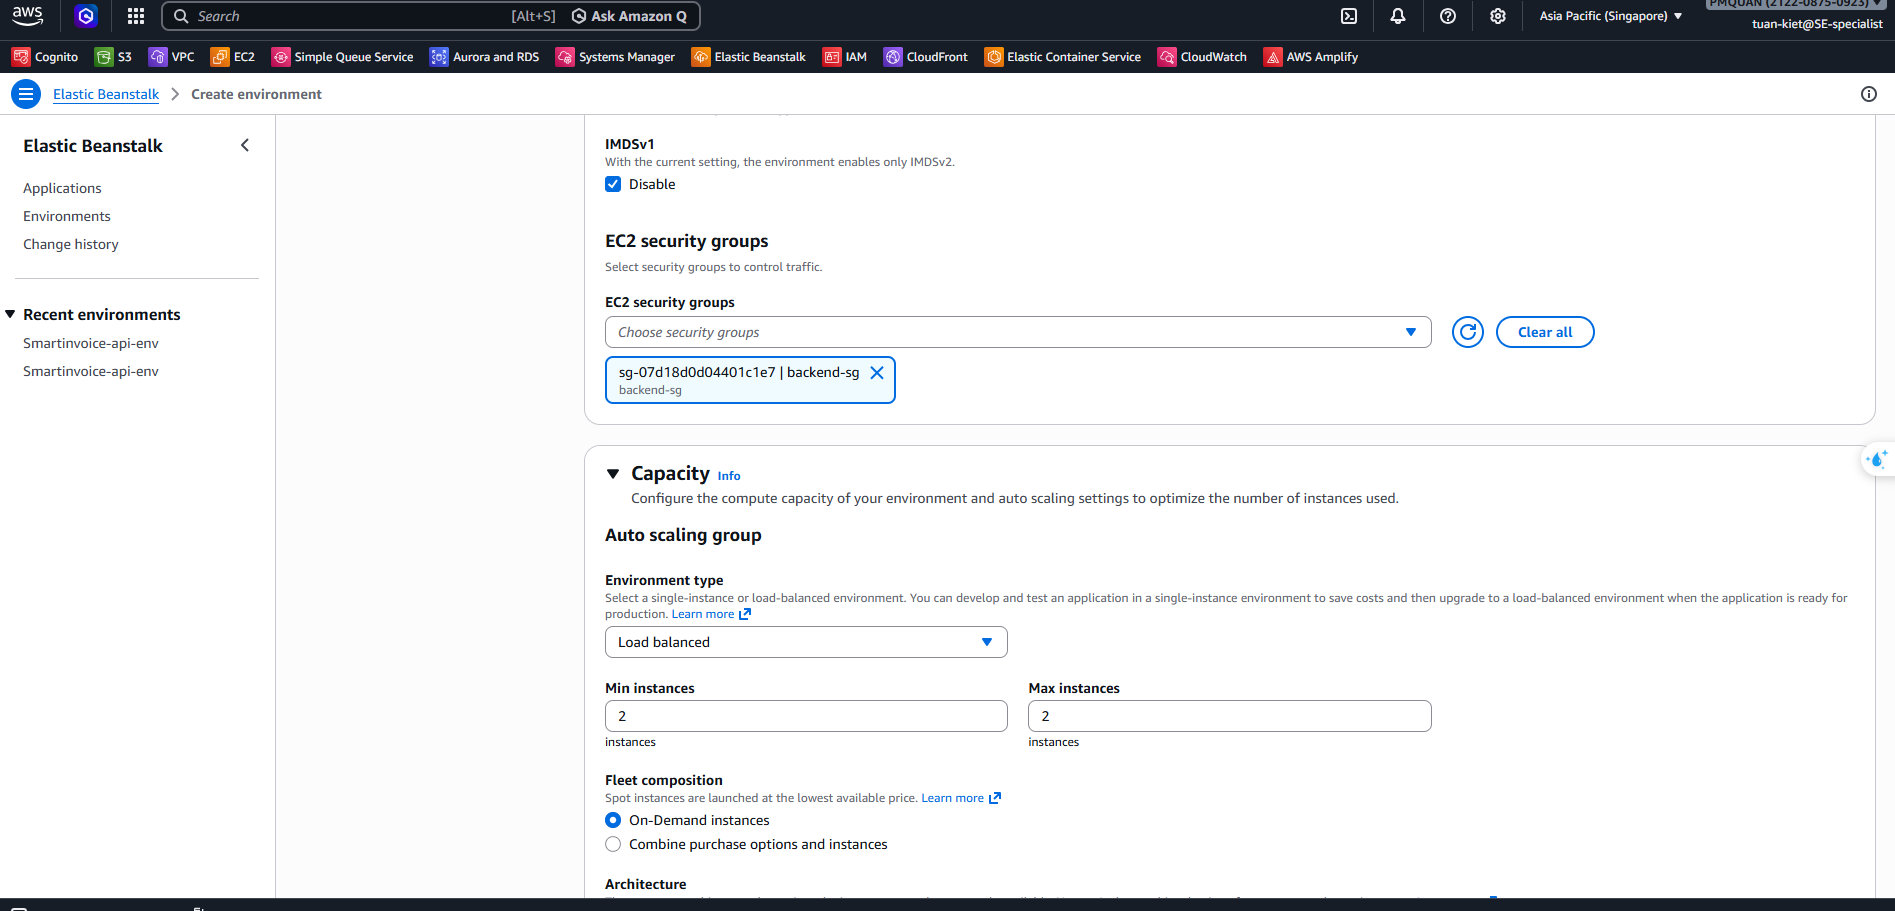The width and height of the screenshot is (1895, 911).
Task: Collapse the Capacity section
Action: (613, 474)
